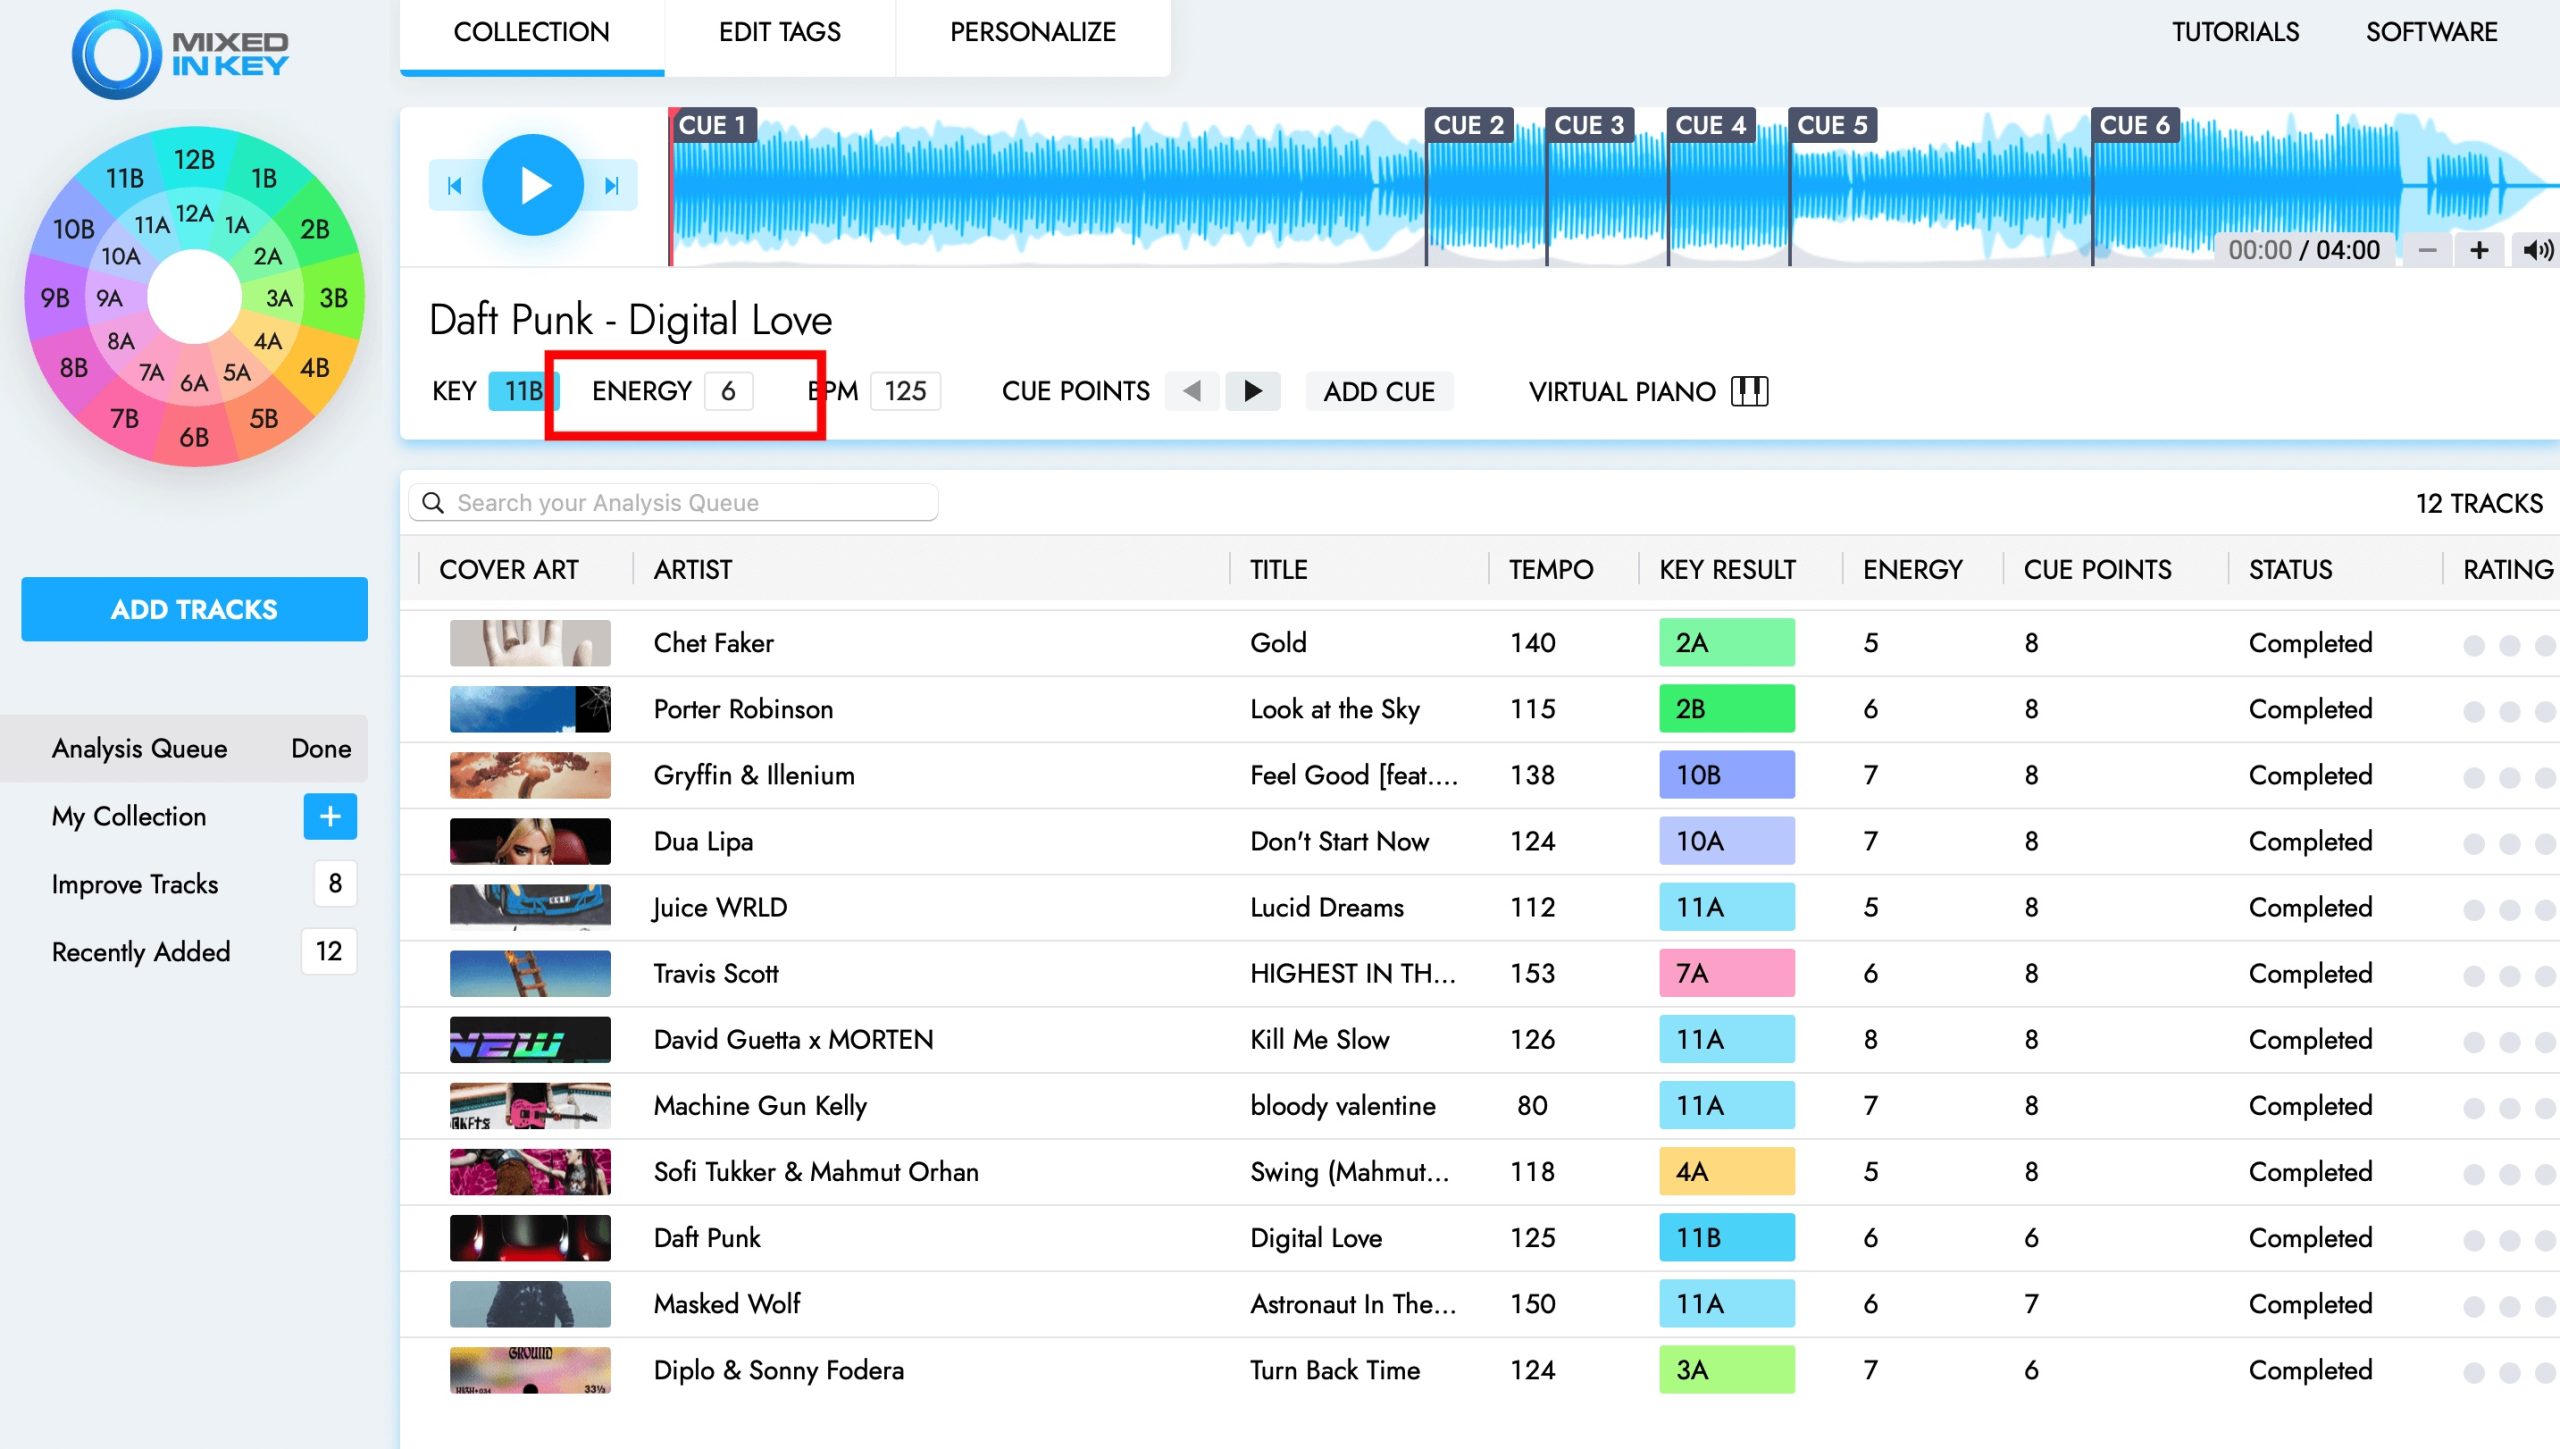This screenshot has width=2560, height=1449.
Task: Skip to previous track
Action: [x=455, y=186]
